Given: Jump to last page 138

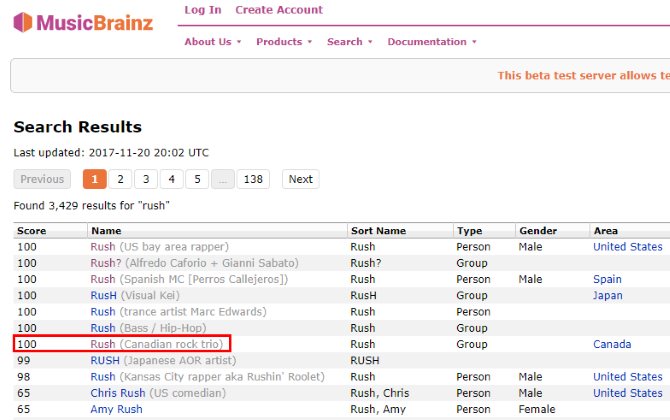Looking at the screenshot, I should 253,179.
